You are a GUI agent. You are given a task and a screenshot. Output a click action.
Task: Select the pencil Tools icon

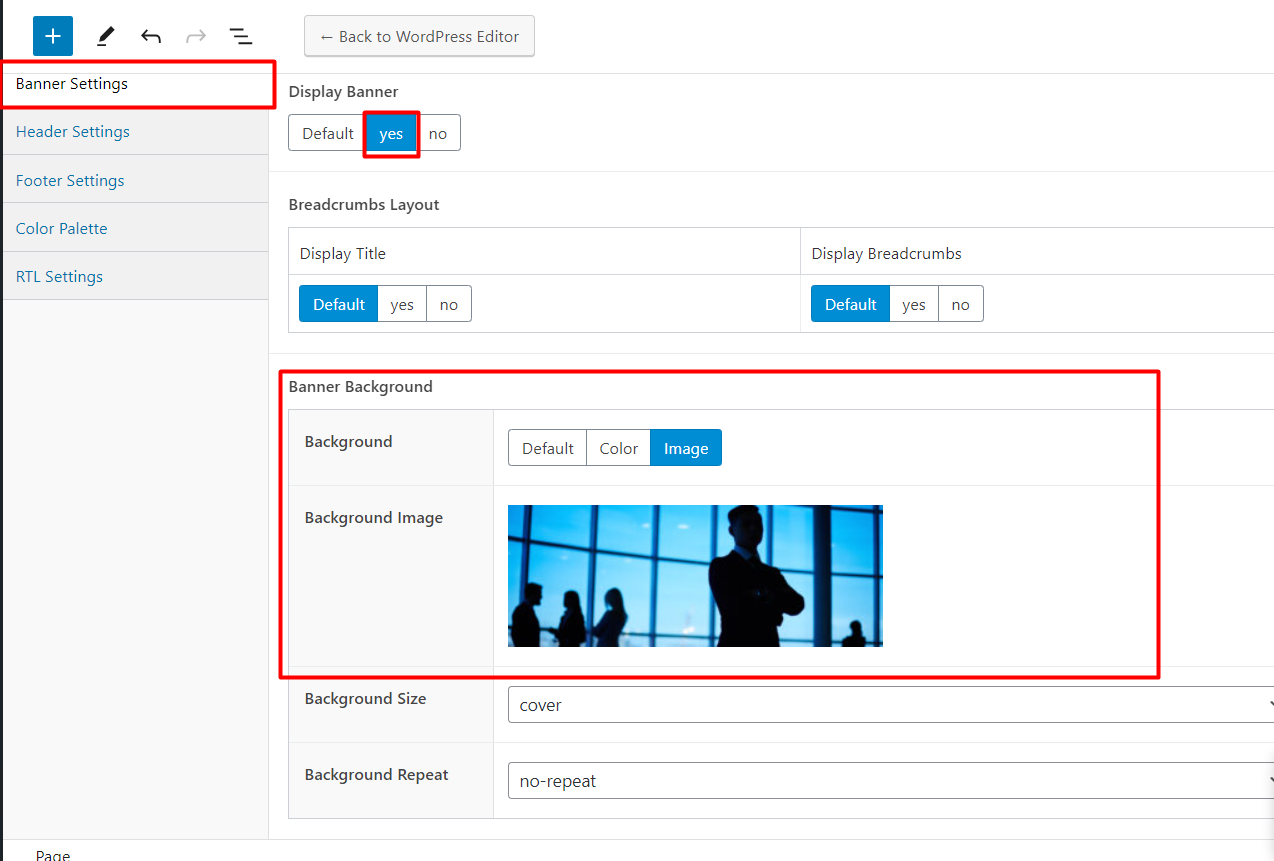105,37
